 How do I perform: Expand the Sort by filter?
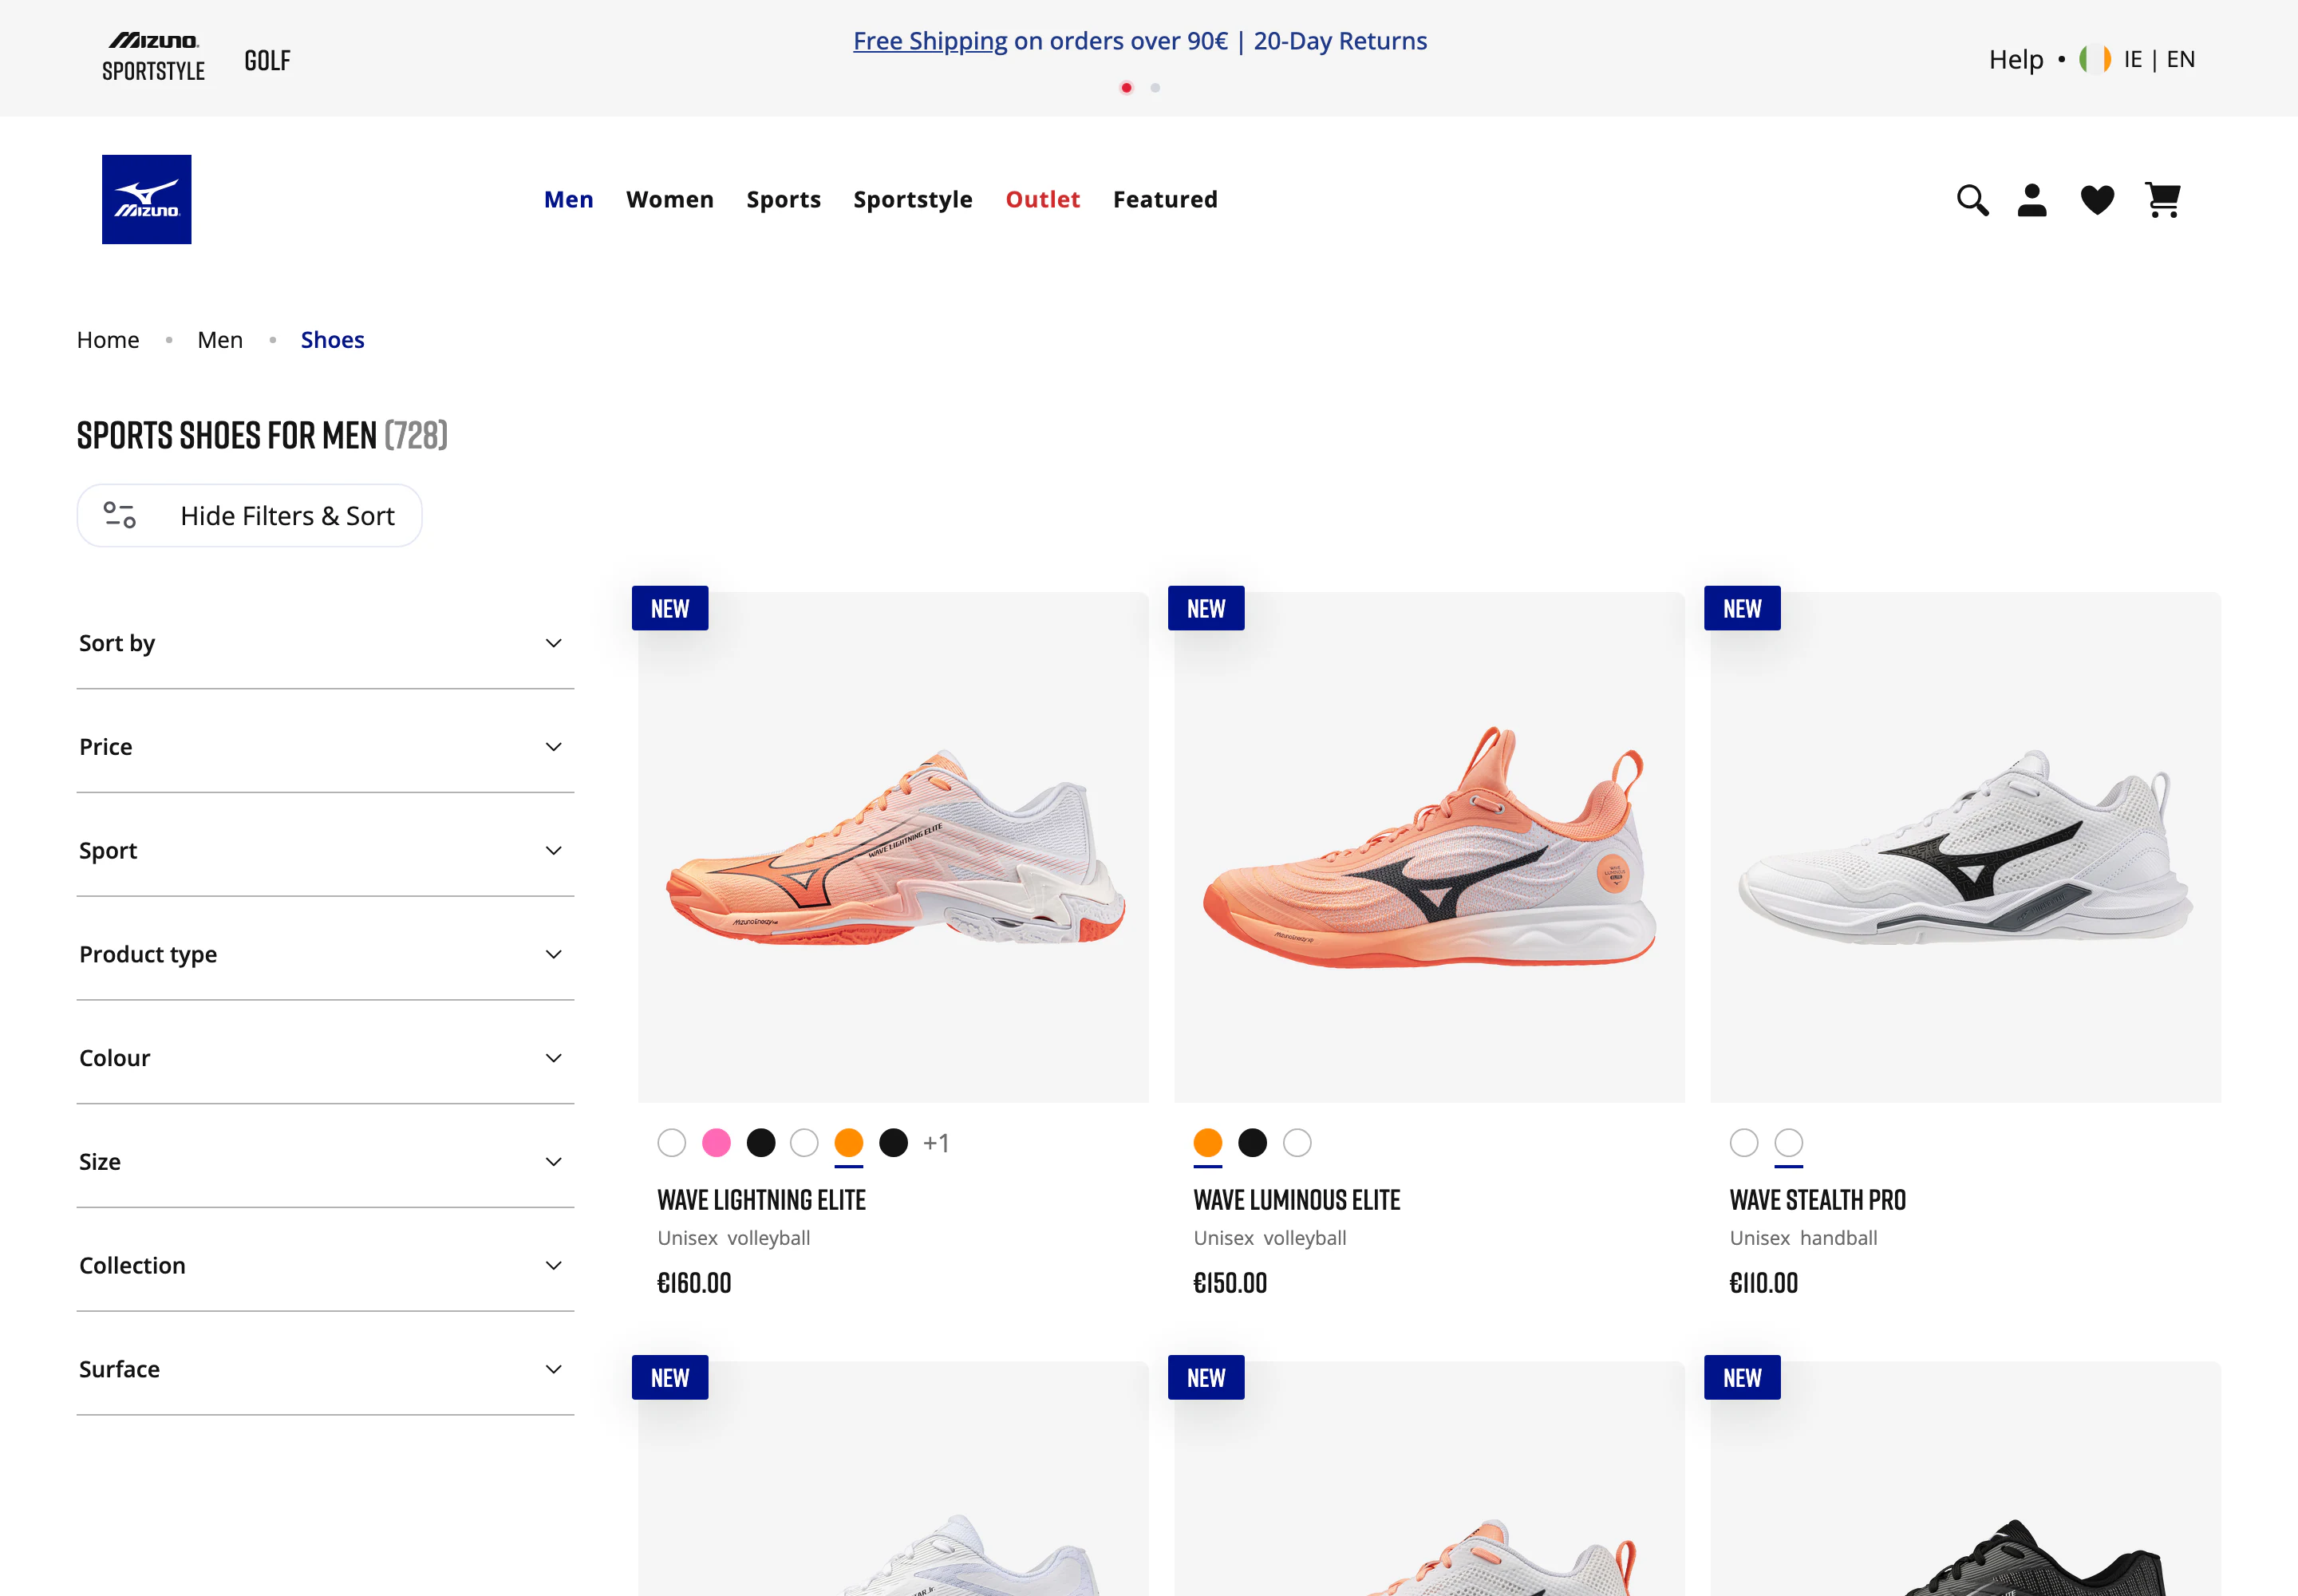click(325, 643)
